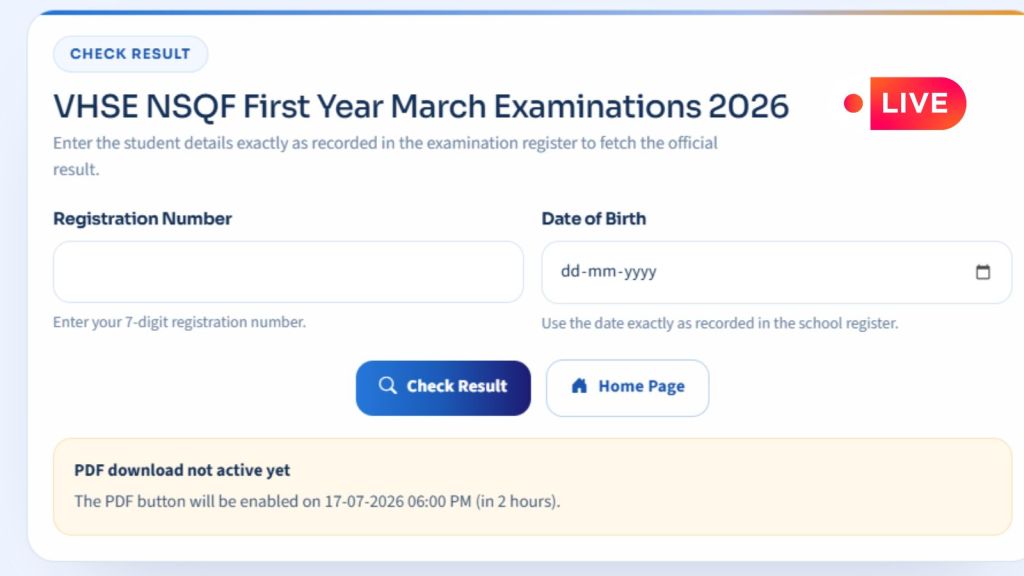Viewport: 1024px width, 576px height.
Task: Select the yyyy part of date field
Action: pyautogui.click(x=640, y=272)
